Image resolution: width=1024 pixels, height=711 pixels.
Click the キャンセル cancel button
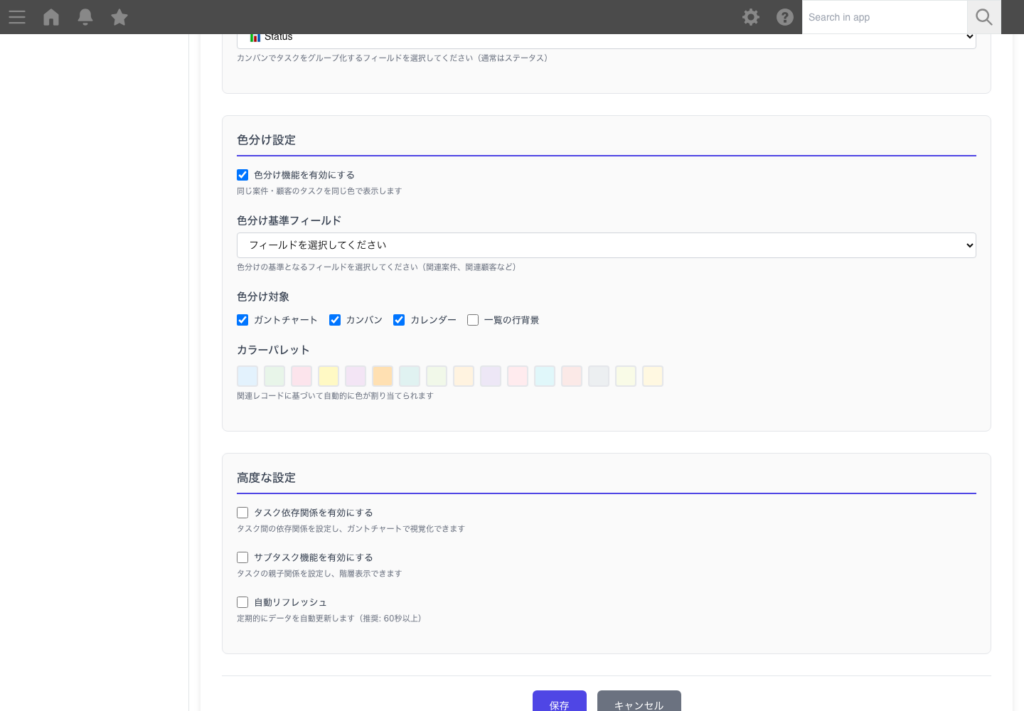pos(639,703)
